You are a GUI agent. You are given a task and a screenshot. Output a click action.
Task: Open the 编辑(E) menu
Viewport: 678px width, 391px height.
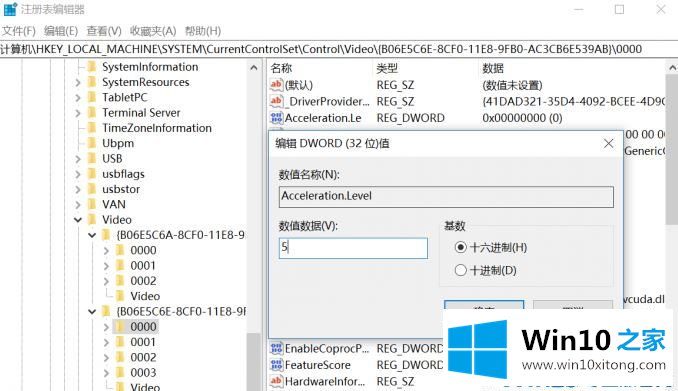point(61,31)
